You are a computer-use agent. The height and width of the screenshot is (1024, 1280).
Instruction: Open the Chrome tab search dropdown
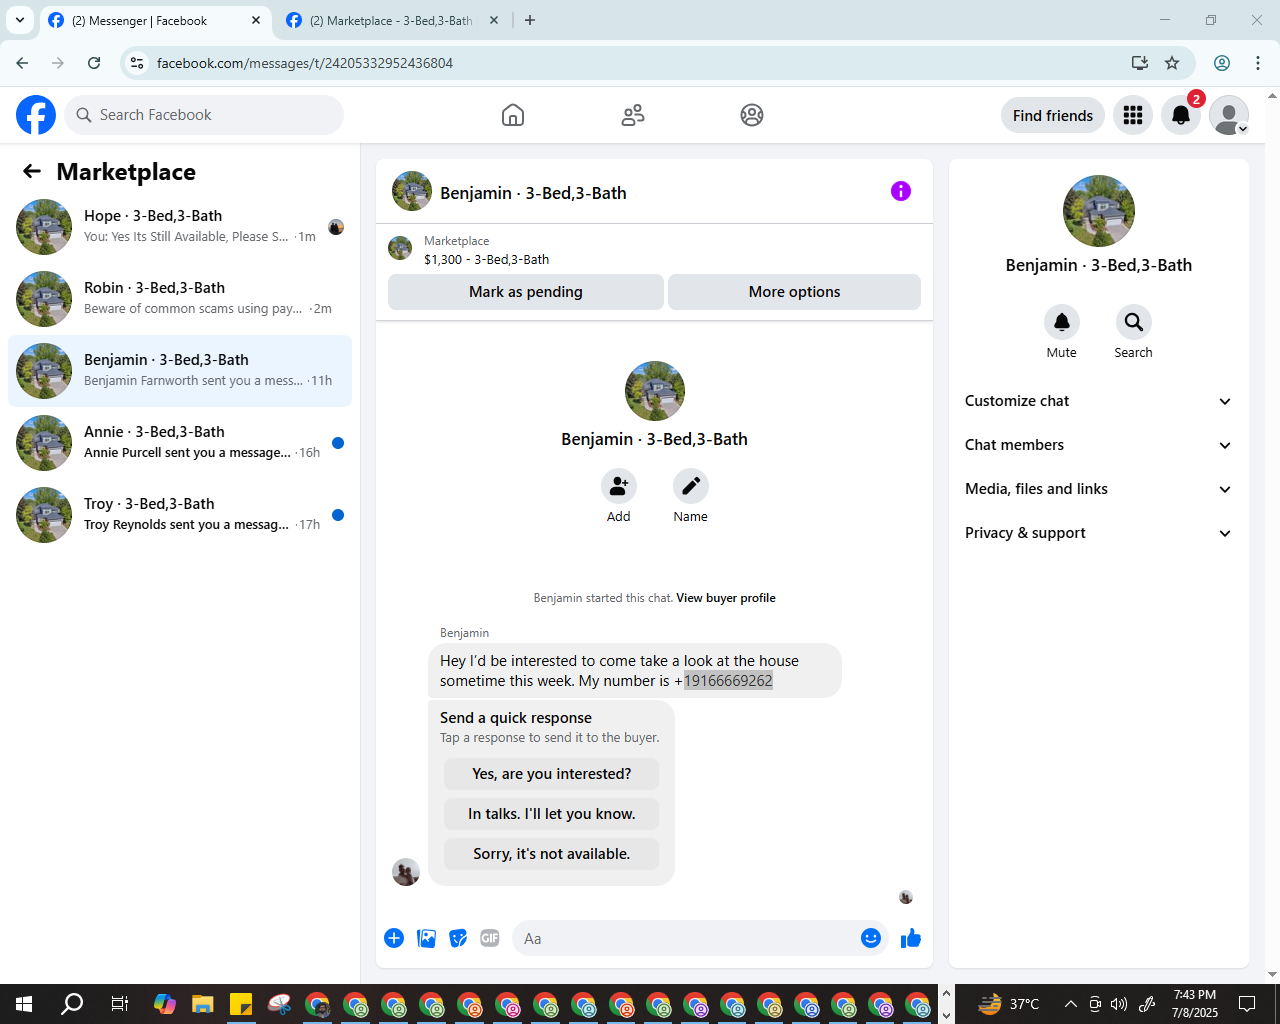tap(19, 20)
